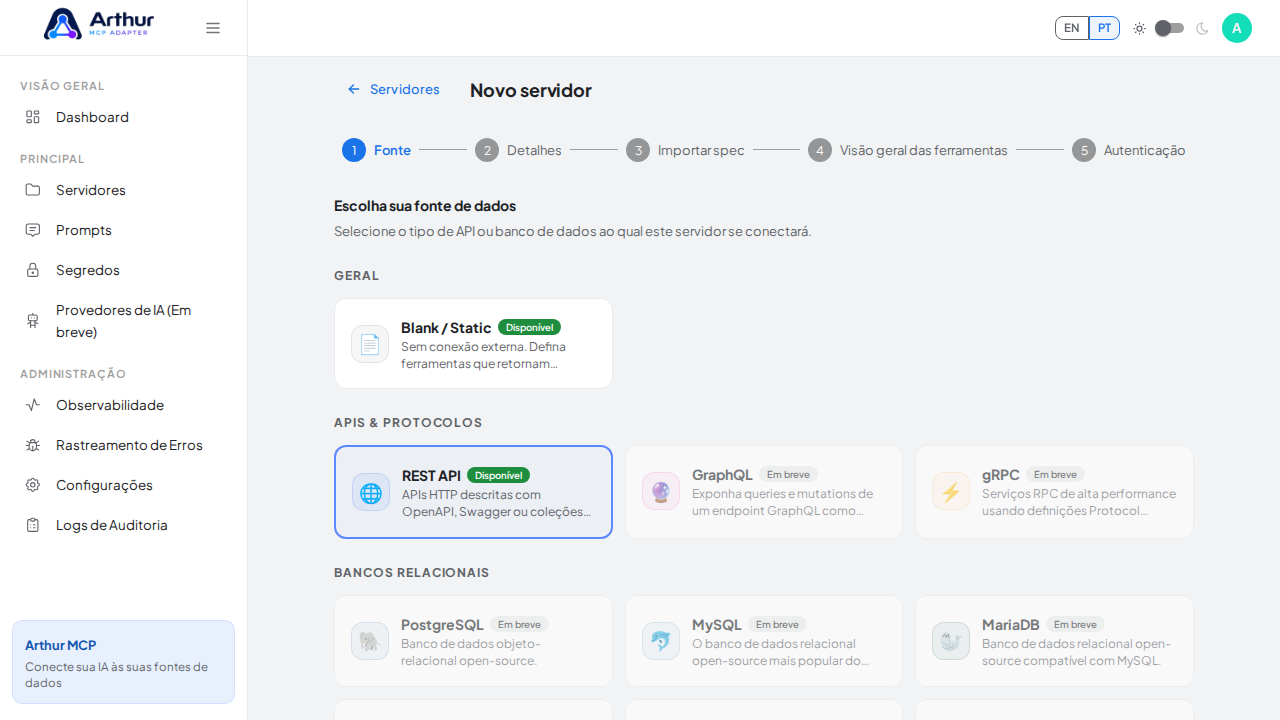Image resolution: width=1280 pixels, height=720 pixels.
Task: Click step 2 Detalhes
Action: (x=518, y=150)
